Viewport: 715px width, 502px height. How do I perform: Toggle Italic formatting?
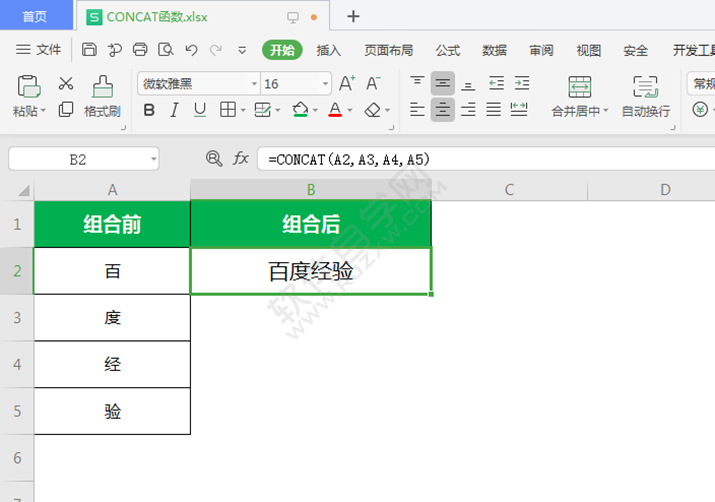click(174, 110)
